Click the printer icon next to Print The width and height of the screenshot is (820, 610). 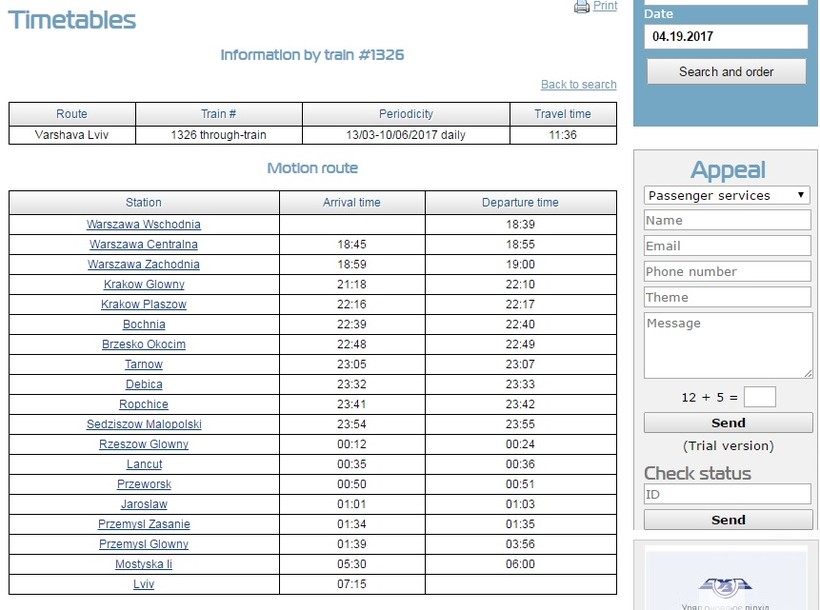coord(582,7)
